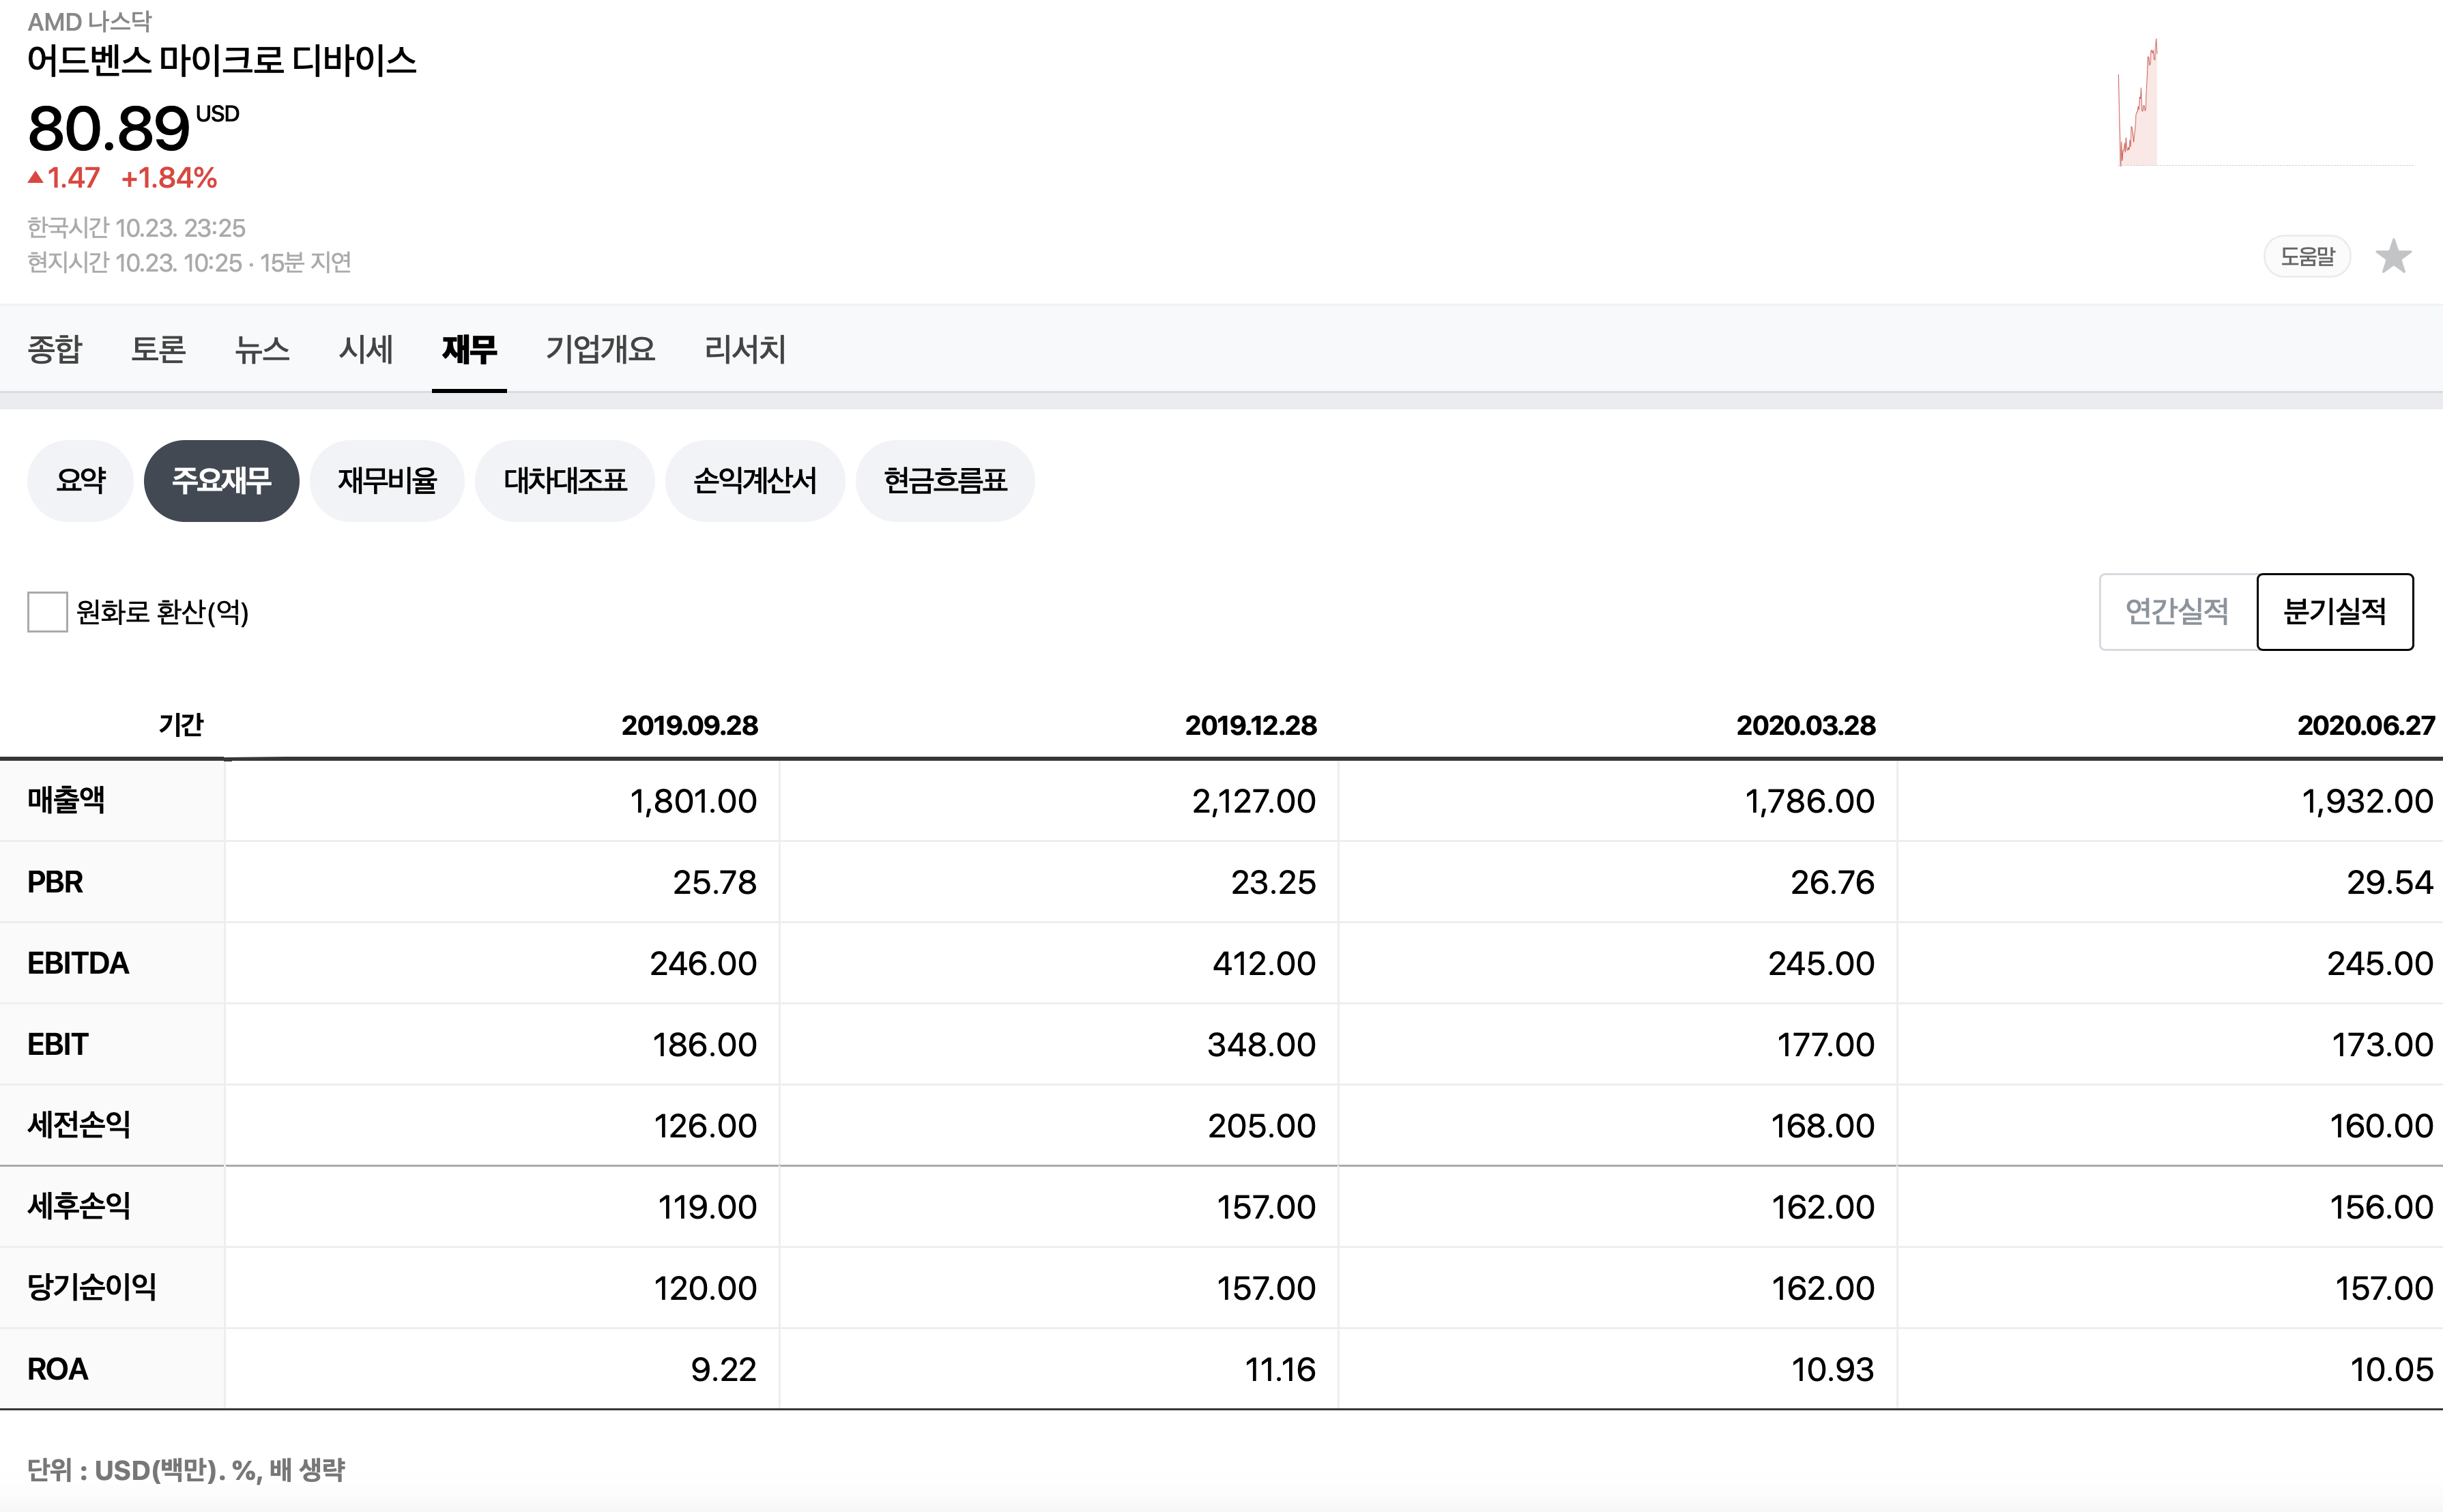Go to the 뉴스 tab
This screenshot has height=1512, width=2443.
(x=262, y=349)
